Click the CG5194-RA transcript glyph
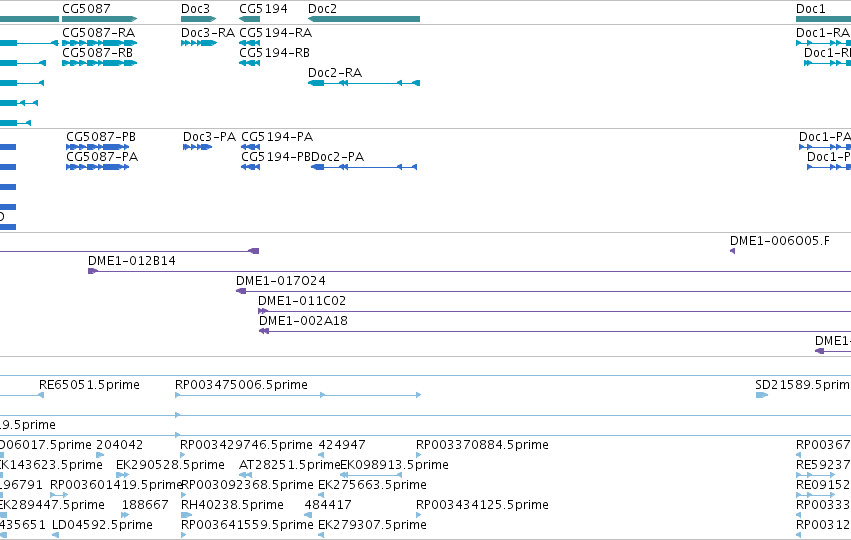This screenshot has width=851, height=540. click(x=250, y=43)
